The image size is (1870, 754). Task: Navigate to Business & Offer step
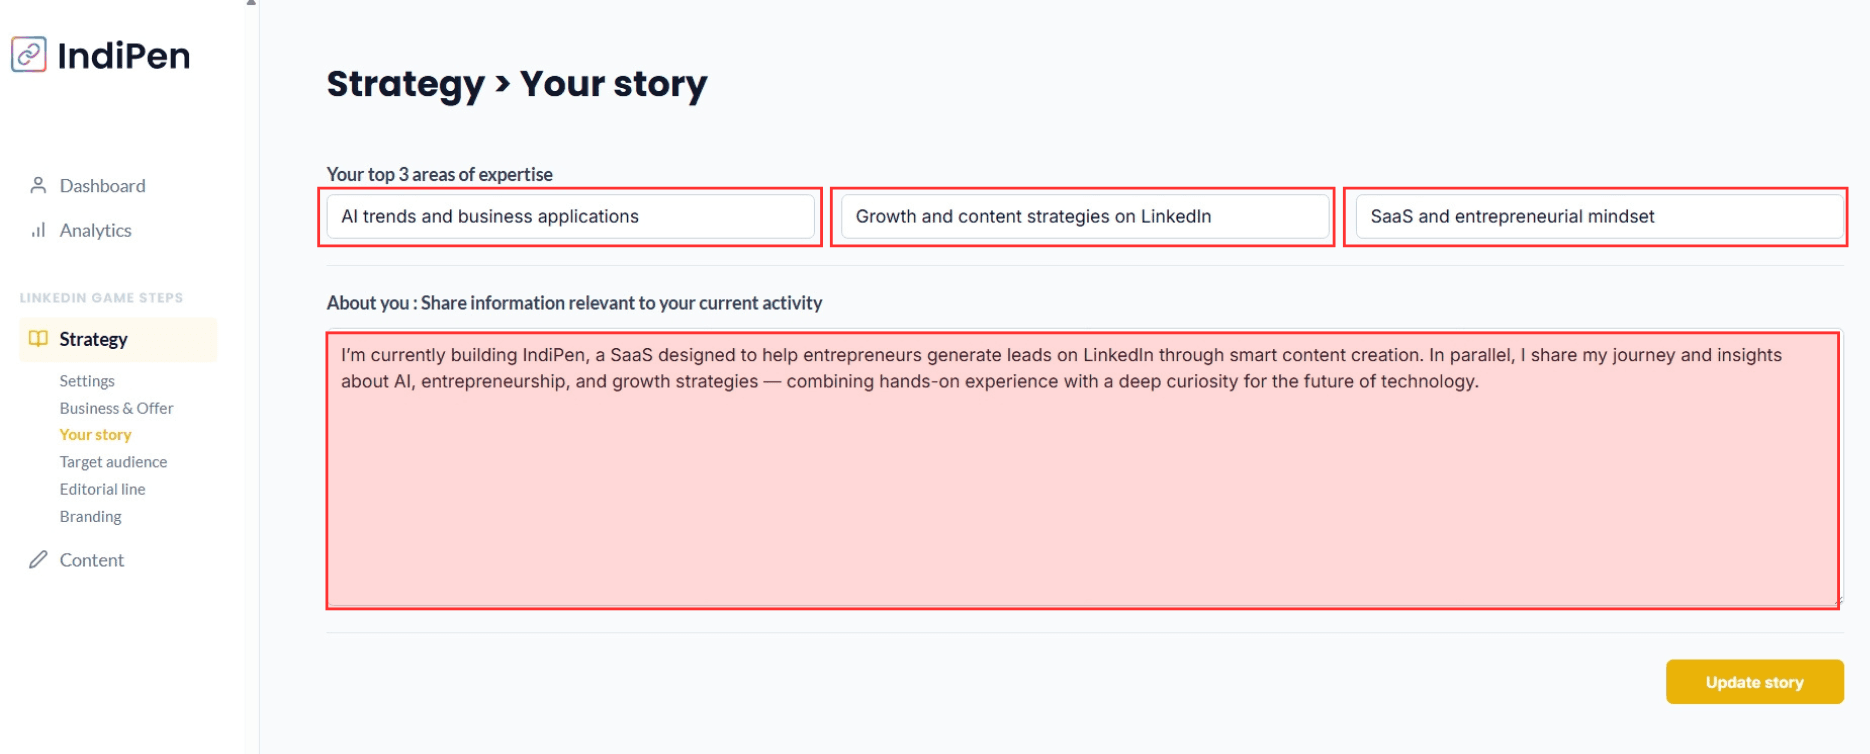116,408
